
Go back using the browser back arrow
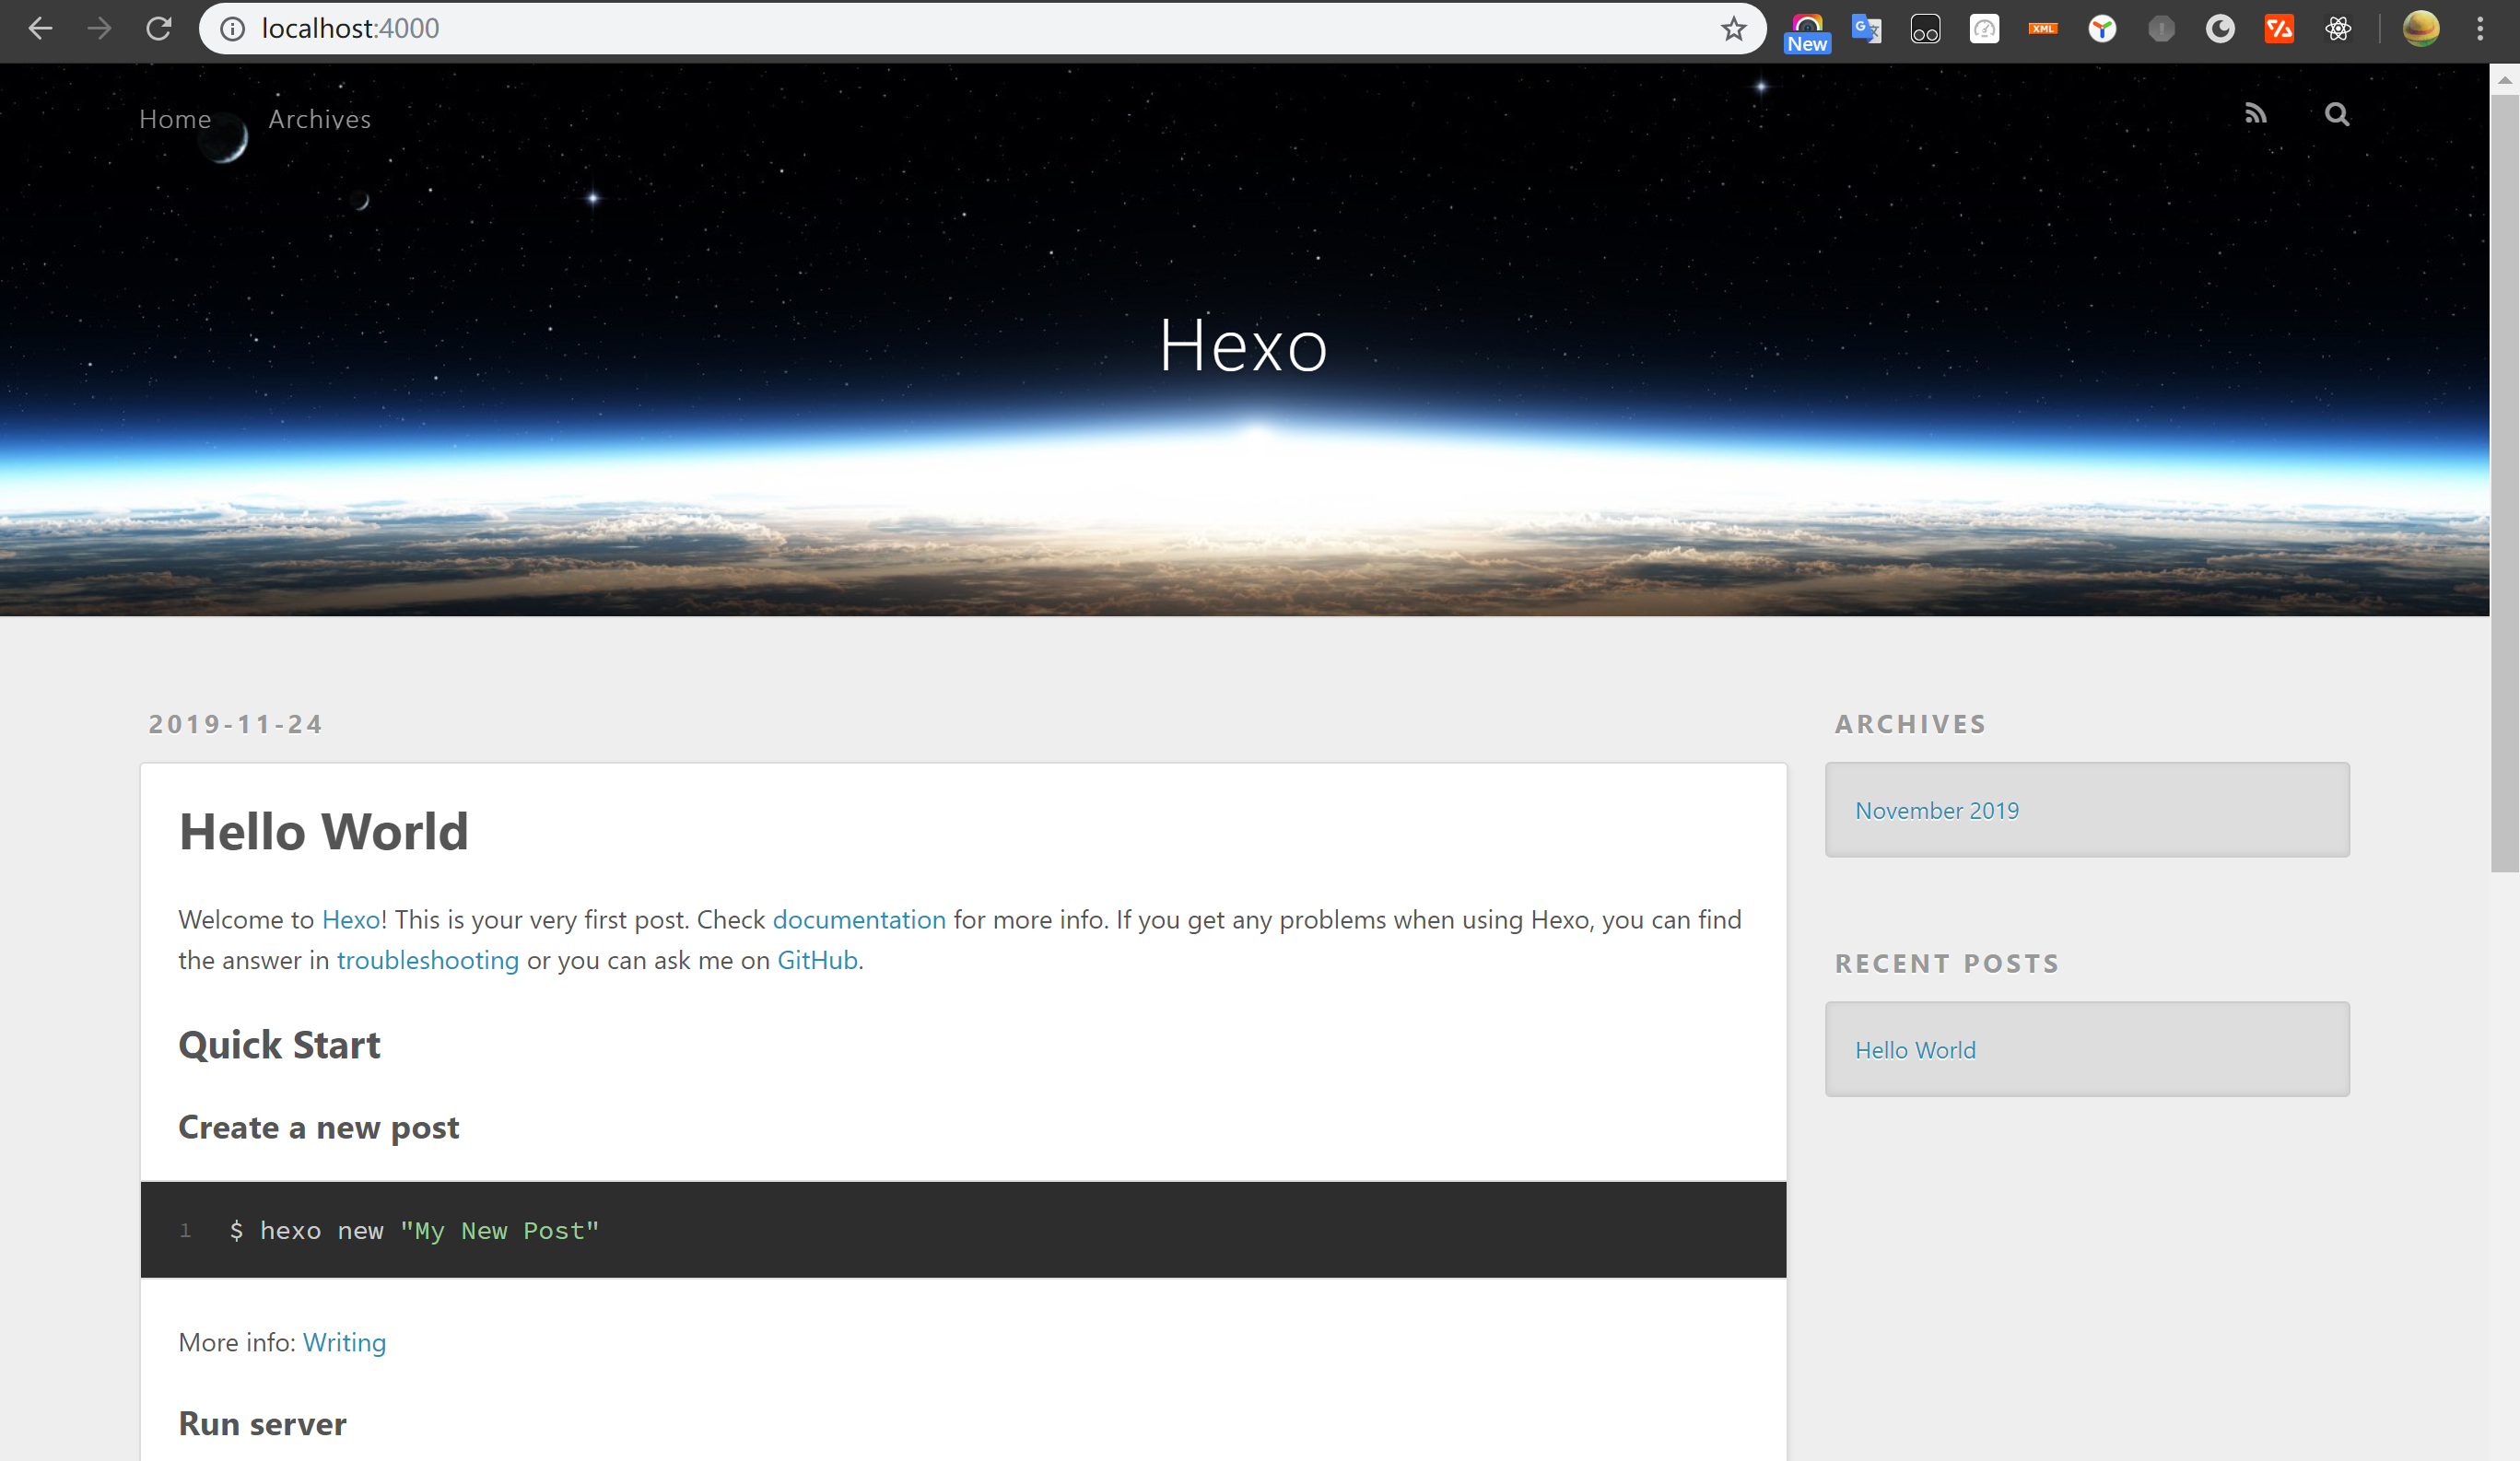coord(40,29)
